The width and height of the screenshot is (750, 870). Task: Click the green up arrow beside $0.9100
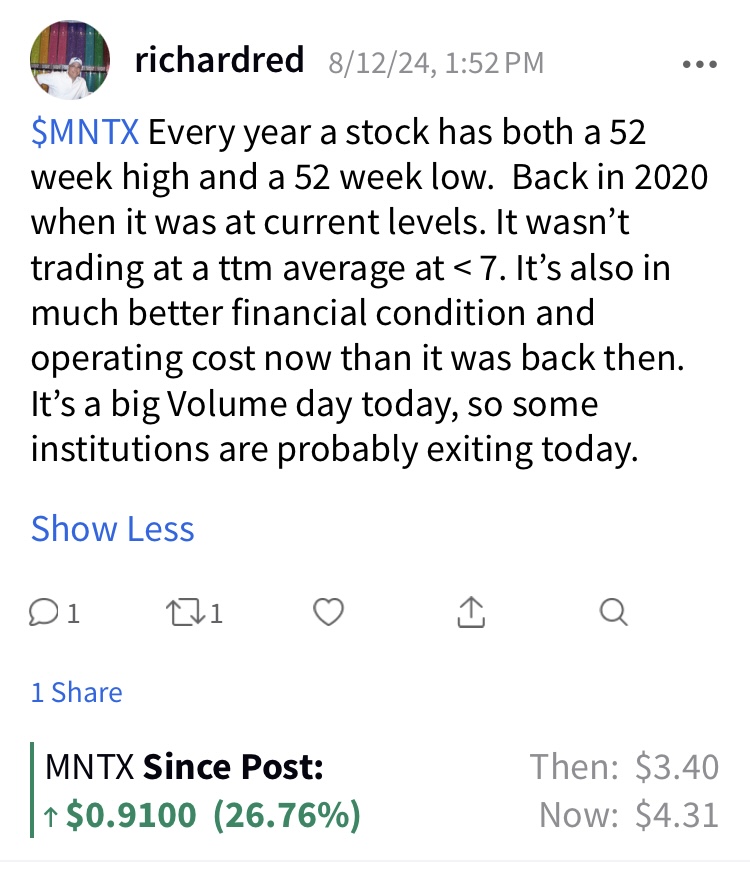pyautogui.click(x=52, y=817)
